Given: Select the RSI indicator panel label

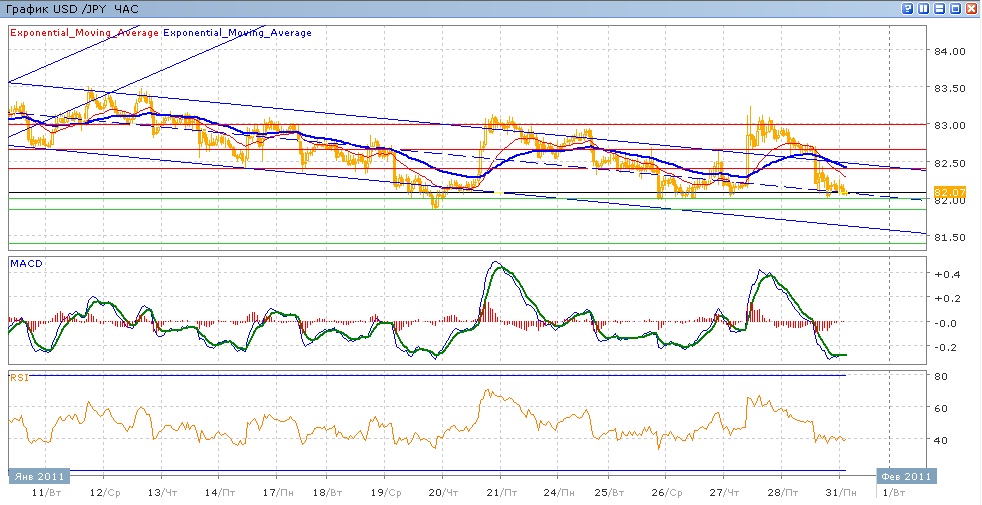Looking at the screenshot, I should [18, 377].
